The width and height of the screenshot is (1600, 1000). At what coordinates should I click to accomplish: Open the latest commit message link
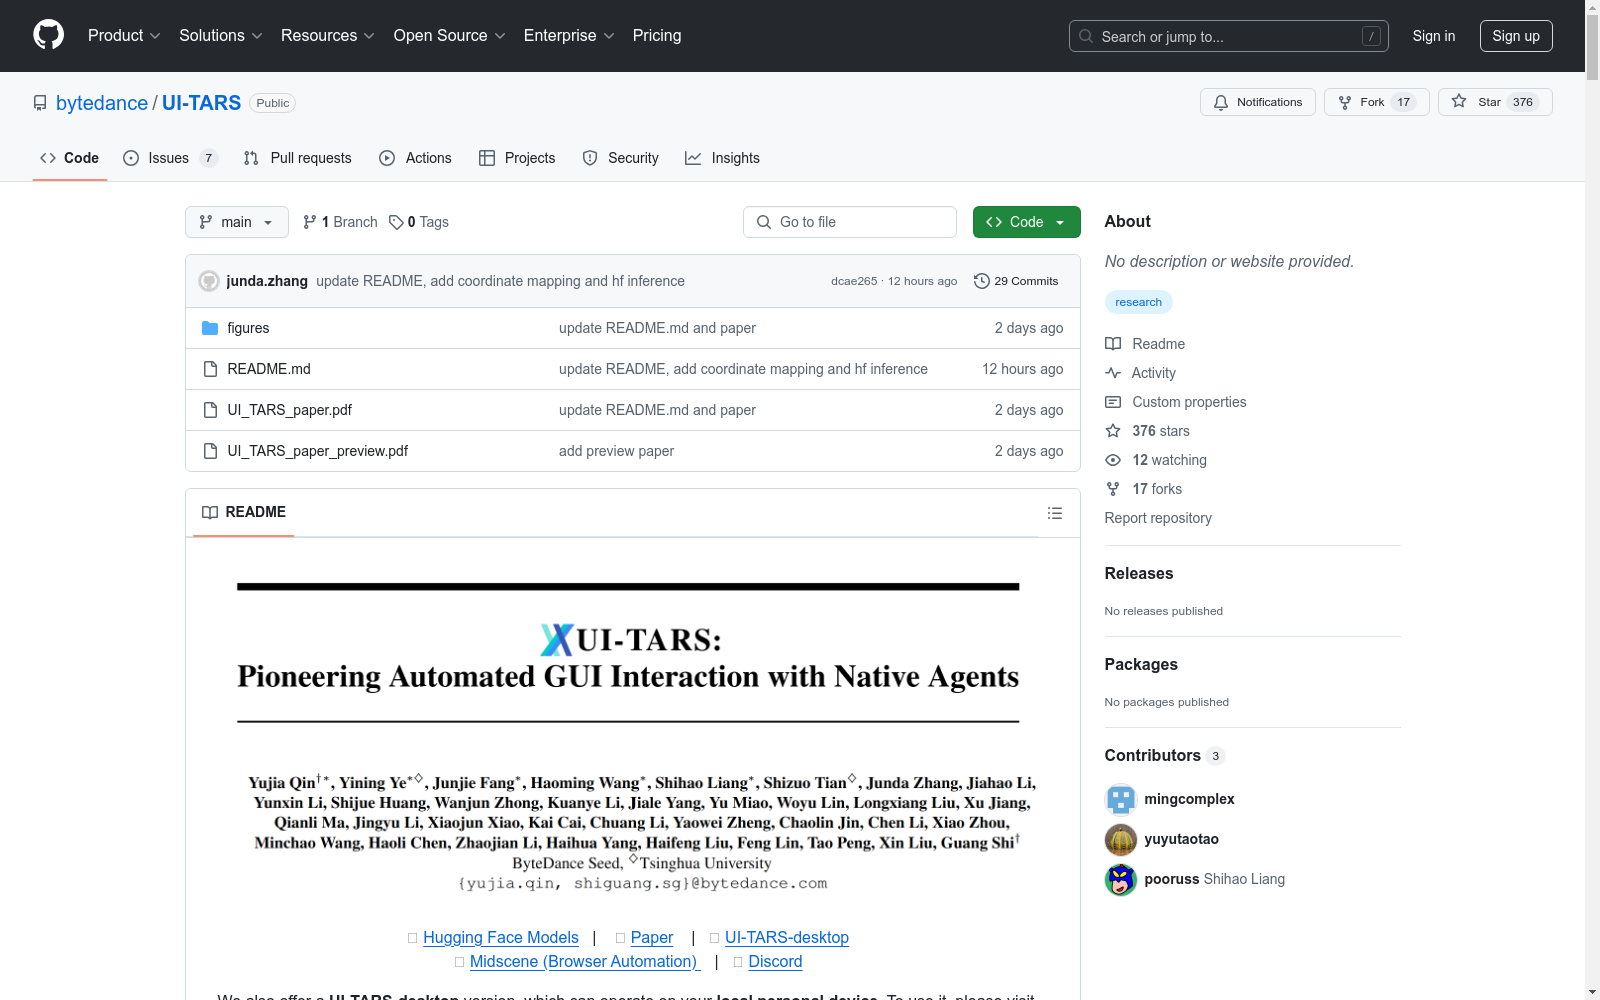point(500,281)
